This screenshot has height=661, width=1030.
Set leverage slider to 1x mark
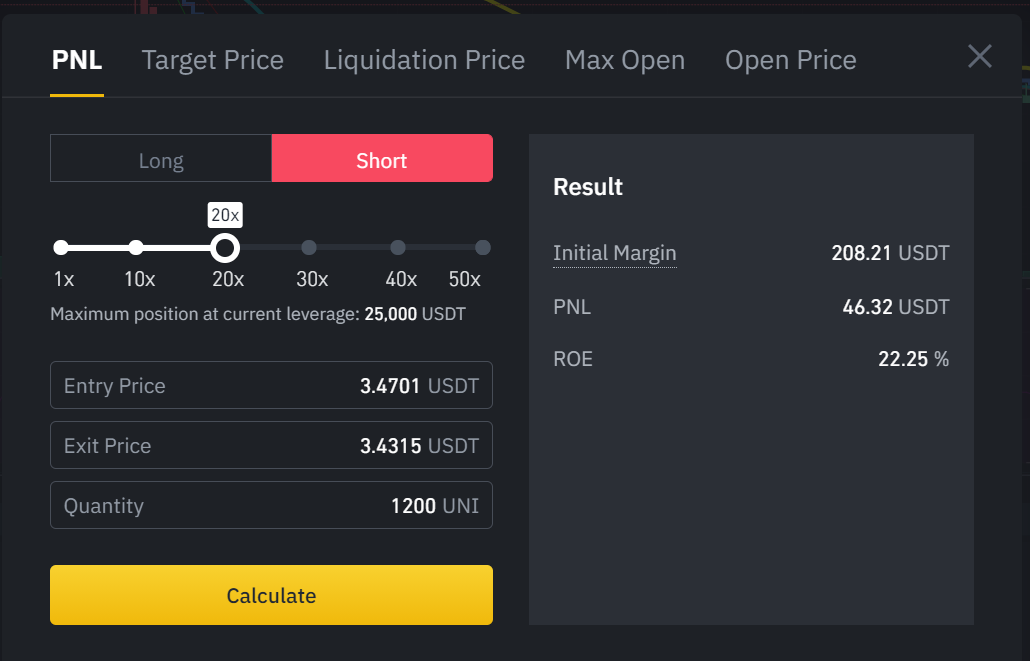point(61,247)
